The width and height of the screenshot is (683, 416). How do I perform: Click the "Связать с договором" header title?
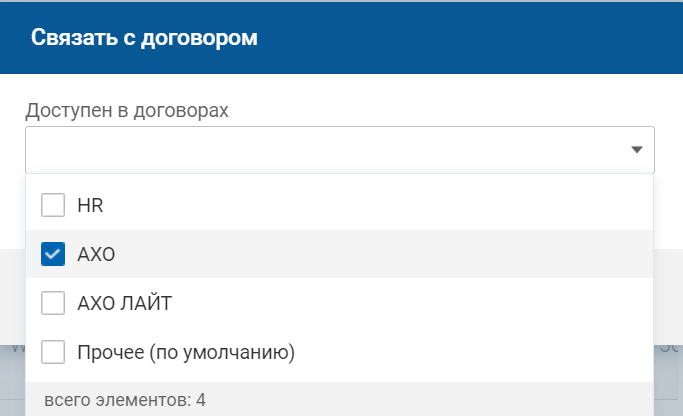pyautogui.click(x=144, y=38)
